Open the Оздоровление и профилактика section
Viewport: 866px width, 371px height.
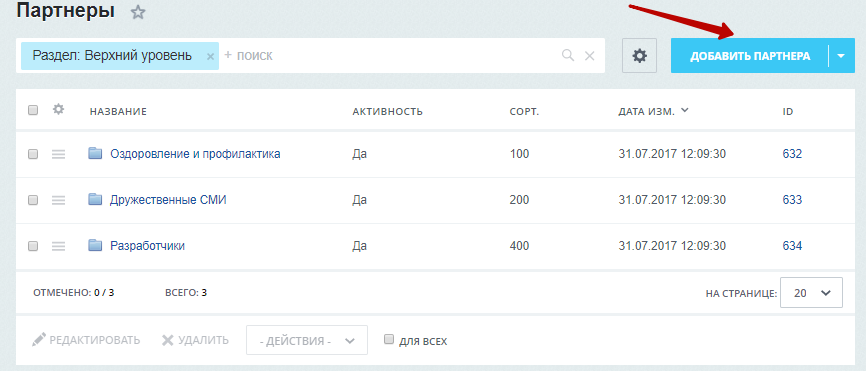195,154
